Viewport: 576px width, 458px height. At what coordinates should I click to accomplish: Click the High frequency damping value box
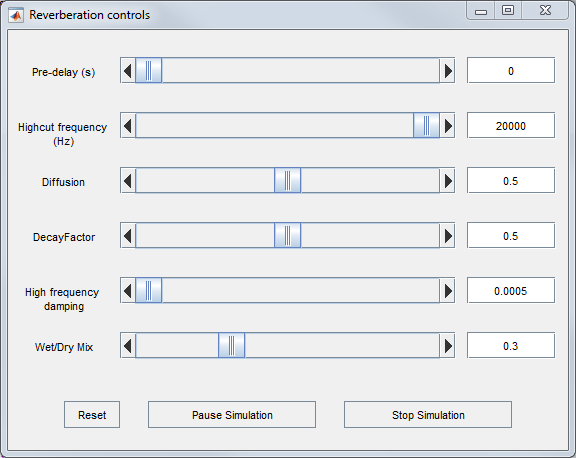coord(511,291)
